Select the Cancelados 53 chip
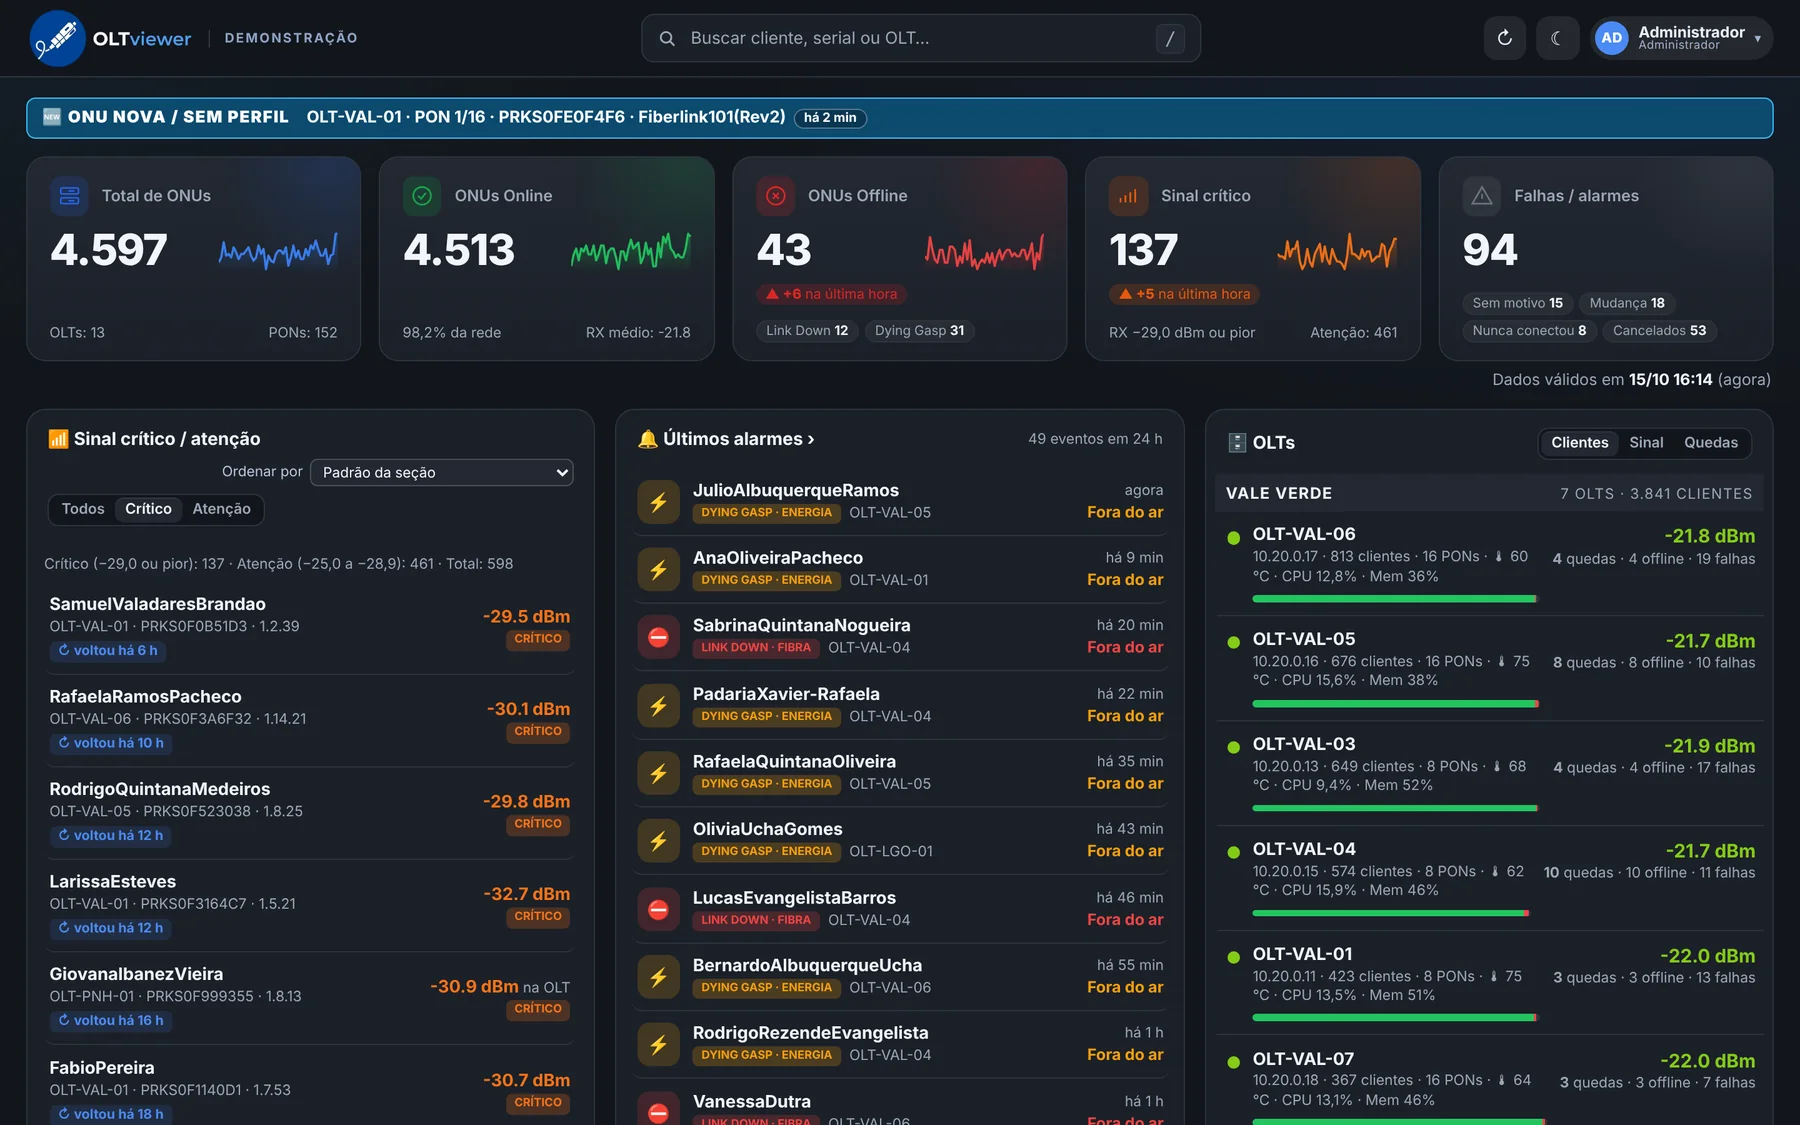 (x=1659, y=331)
